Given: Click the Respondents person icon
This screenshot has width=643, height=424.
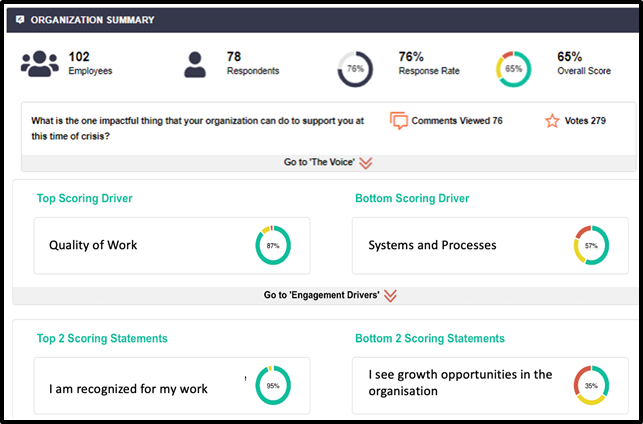Looking at the screenshot, I should click(x=195, y=64).
